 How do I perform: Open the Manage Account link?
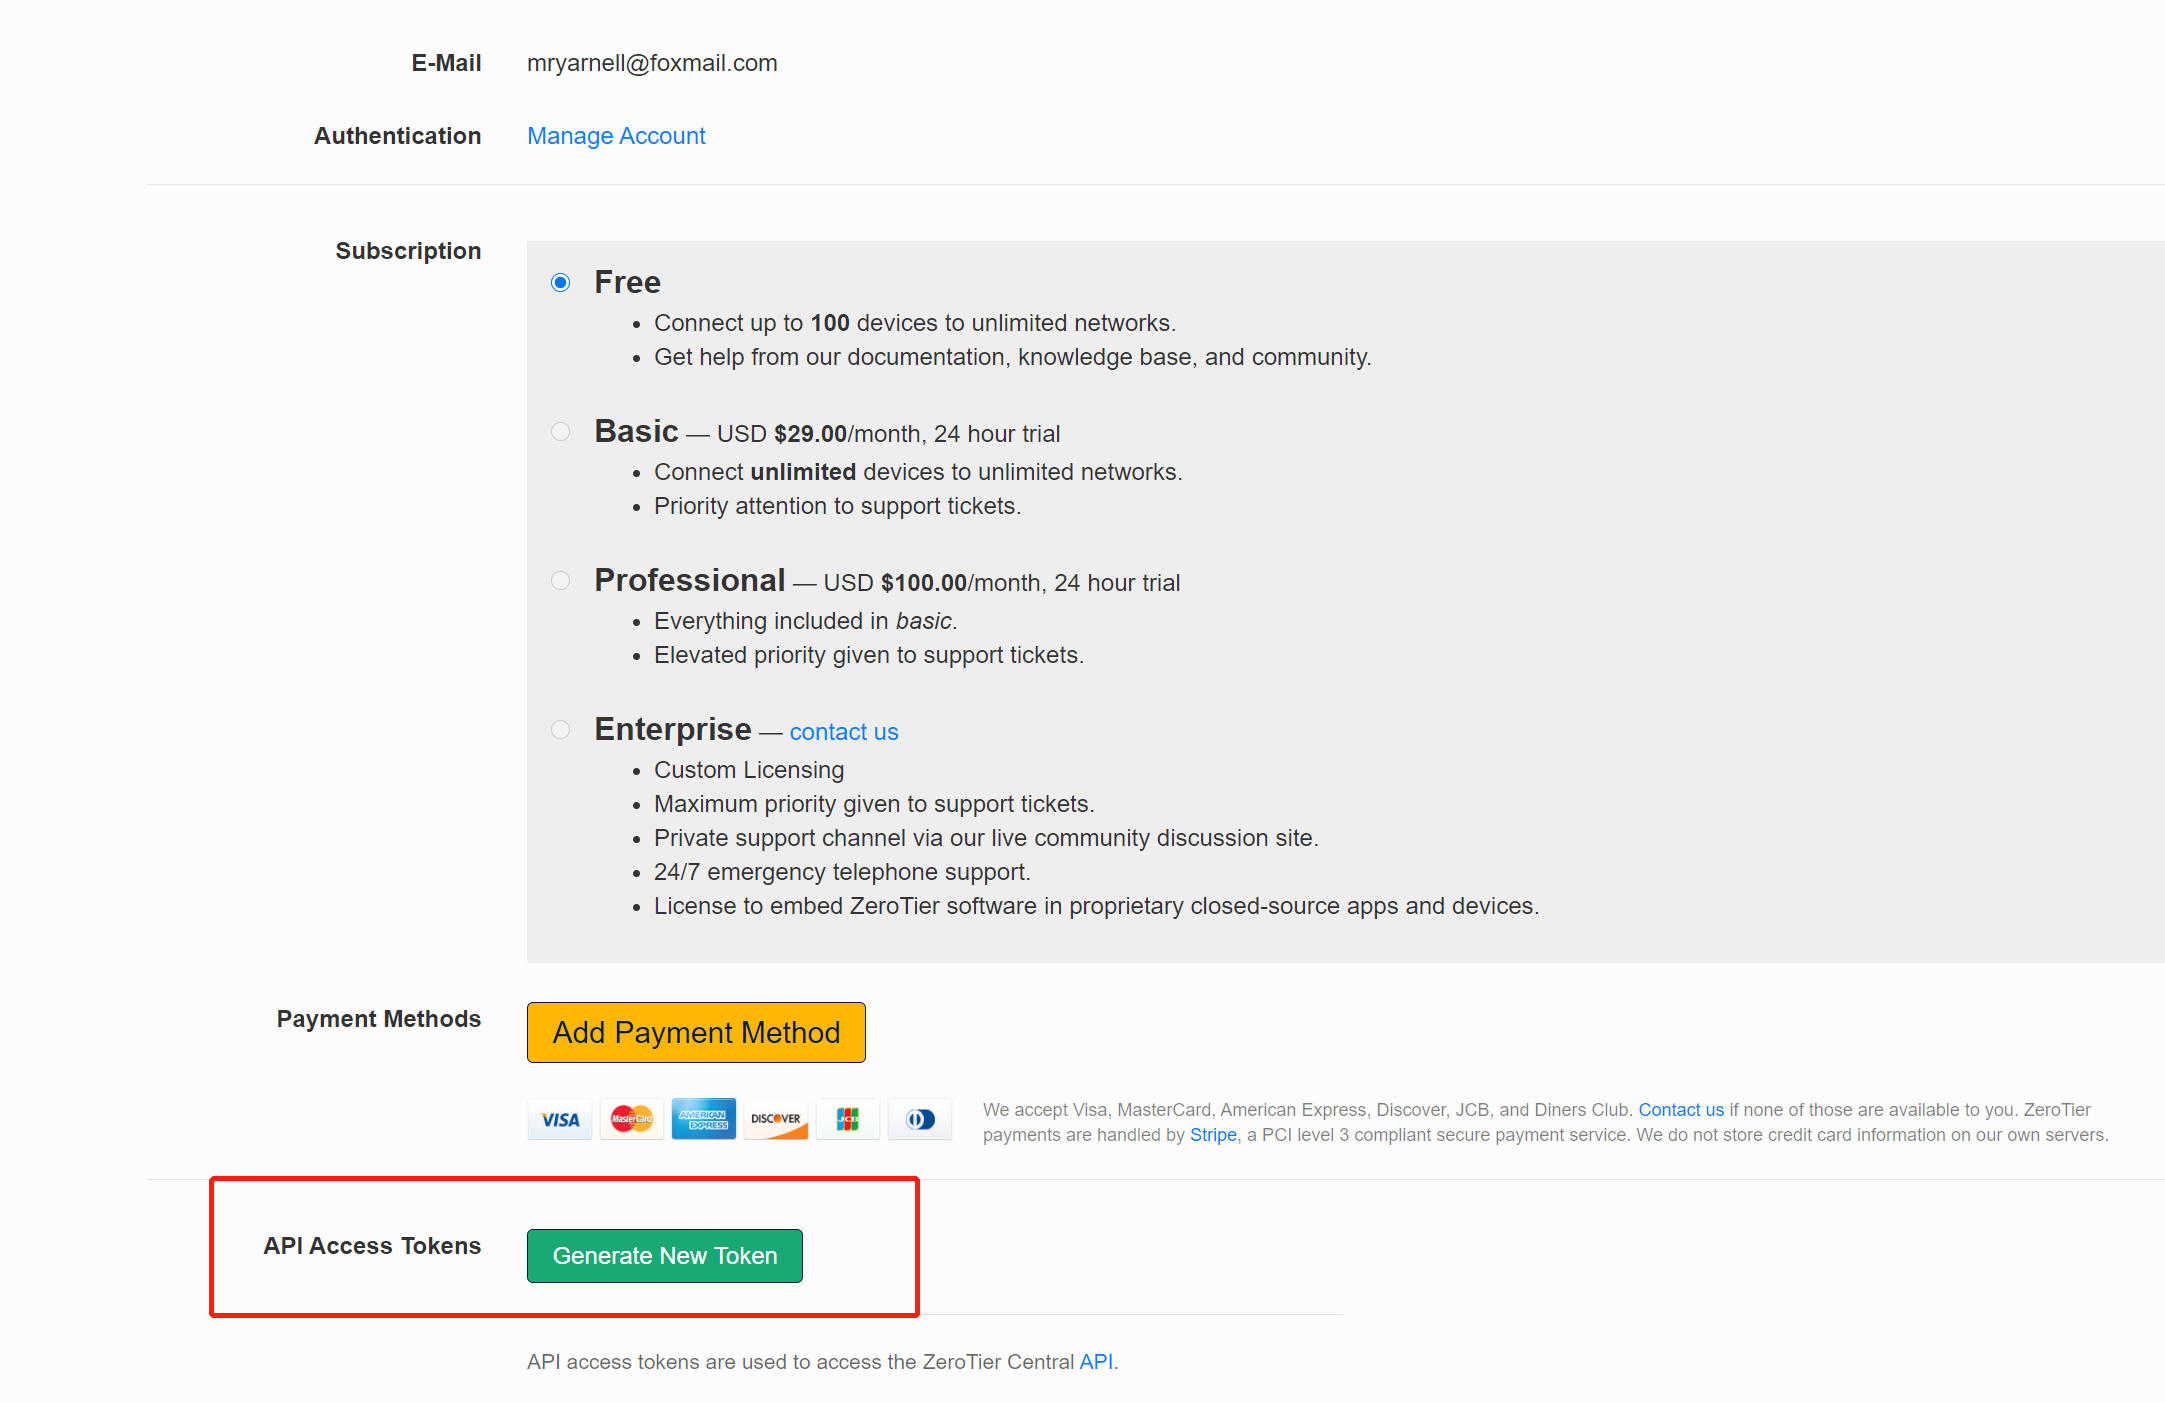click(616, 136)
